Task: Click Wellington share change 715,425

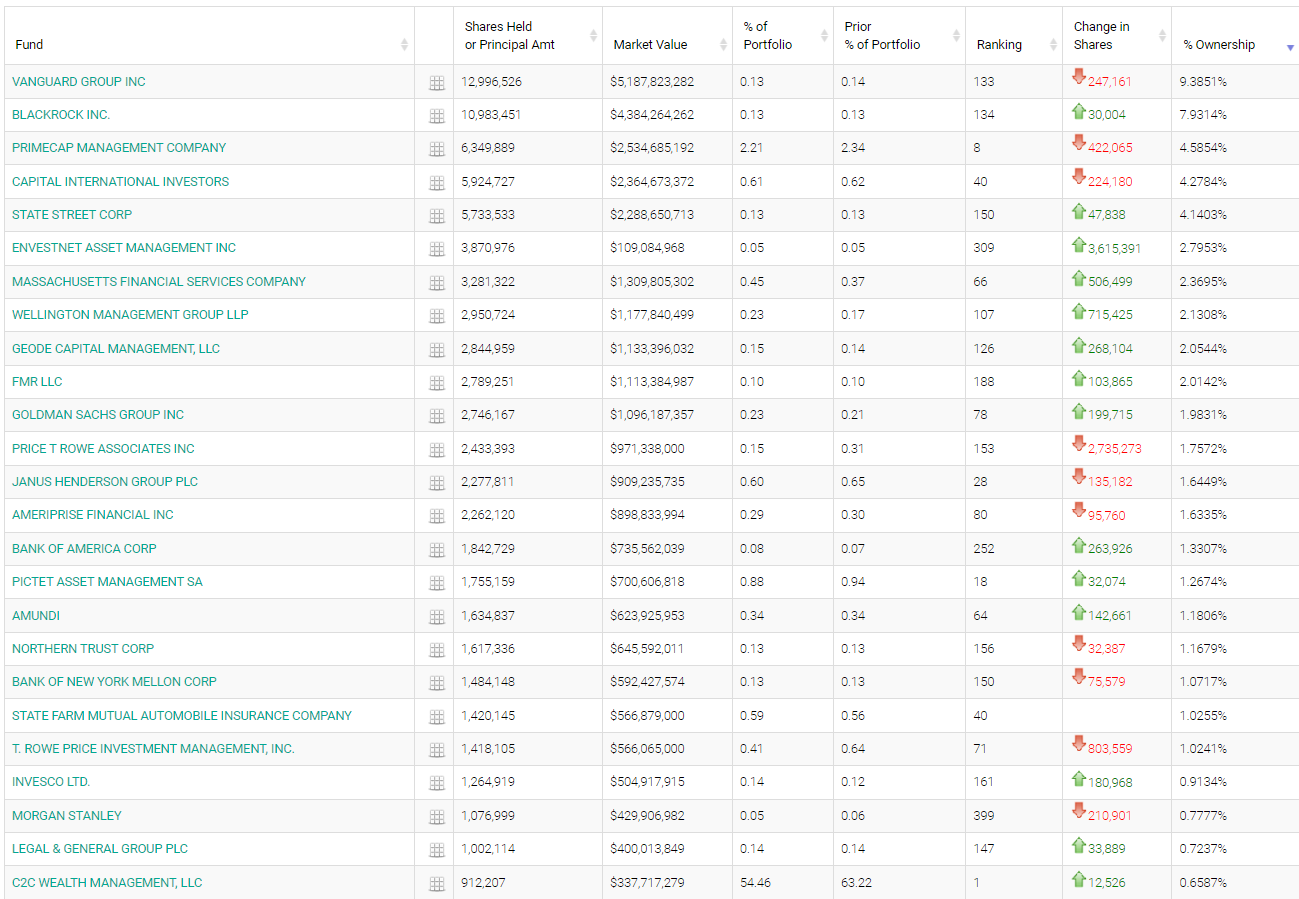Action: 1111,315
